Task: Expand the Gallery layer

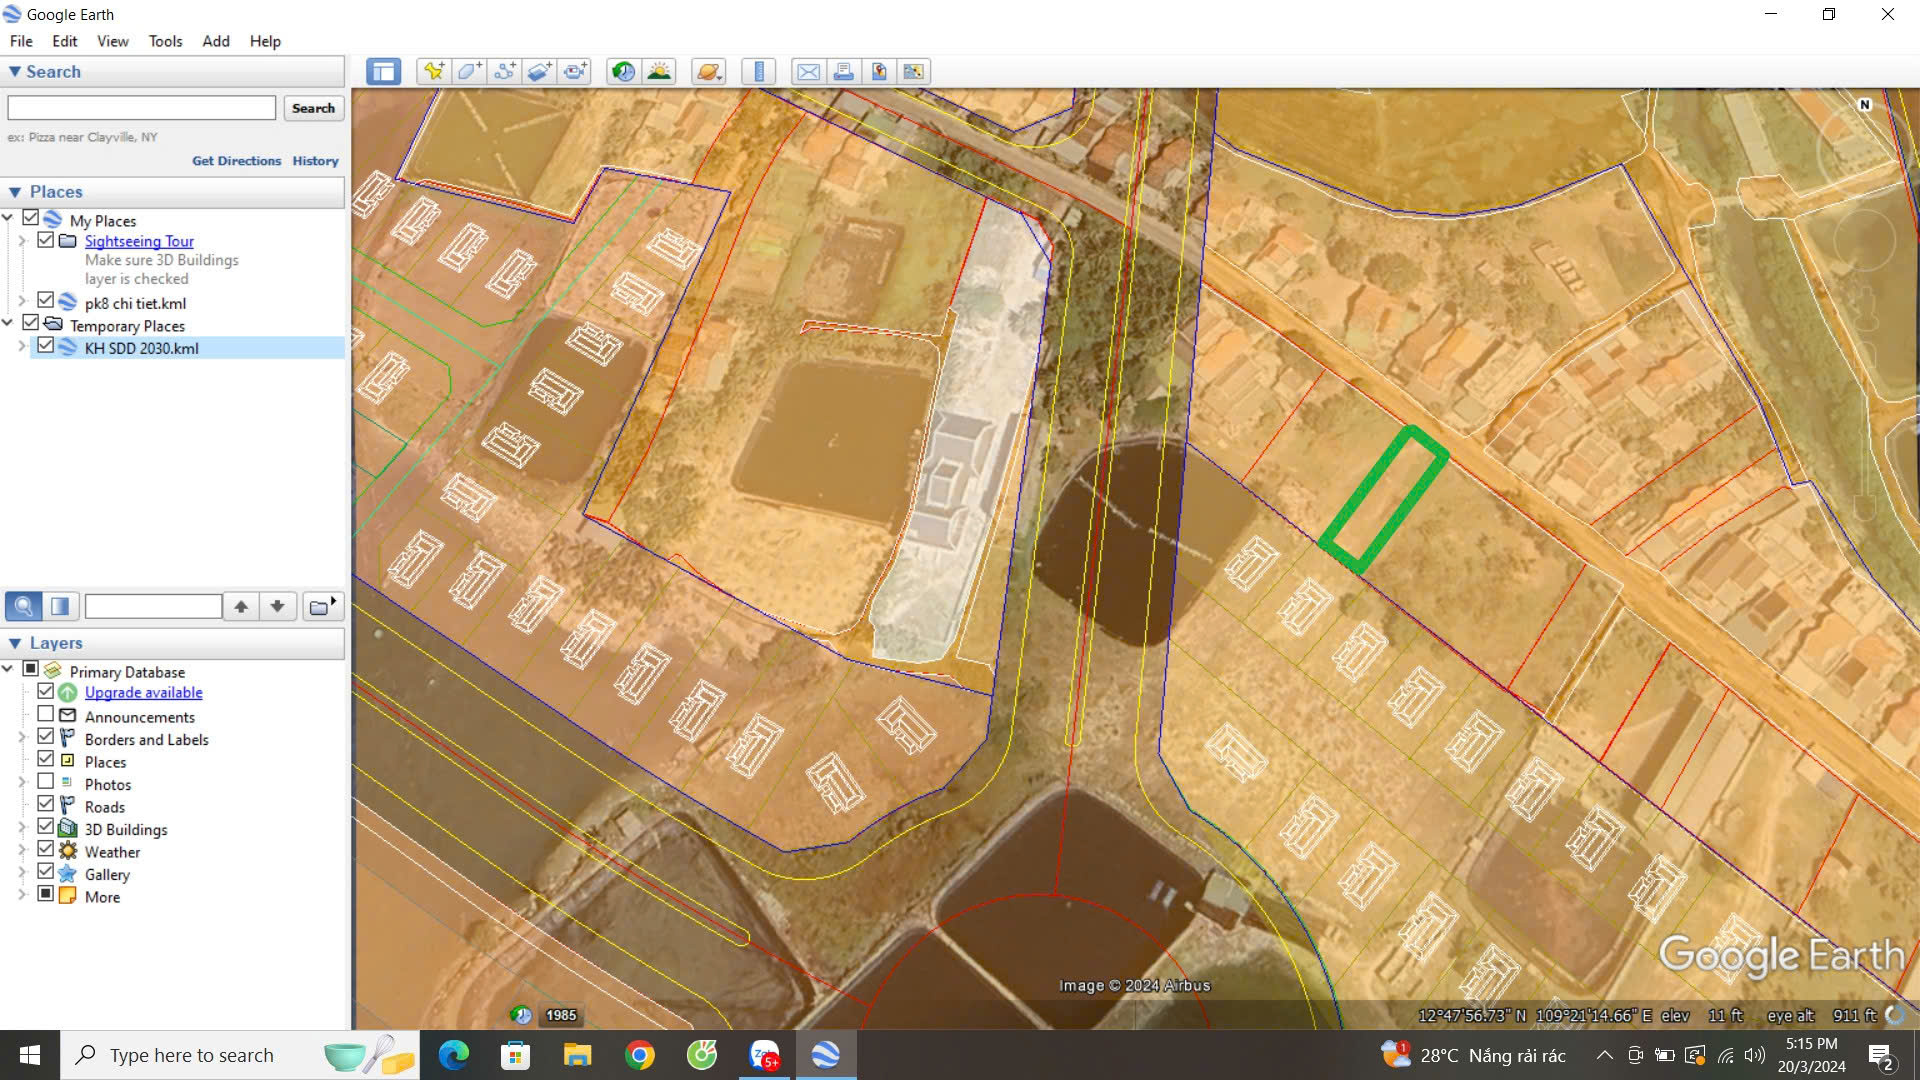Action: (22, 872)
